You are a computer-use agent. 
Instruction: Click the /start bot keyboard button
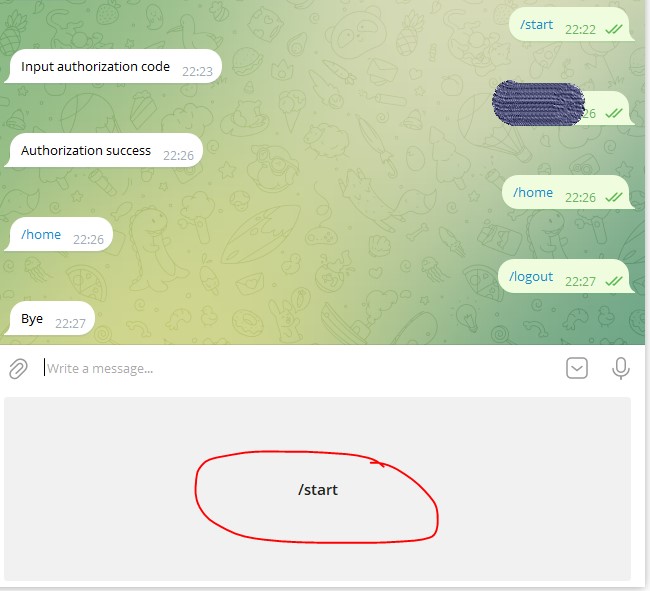318,489
